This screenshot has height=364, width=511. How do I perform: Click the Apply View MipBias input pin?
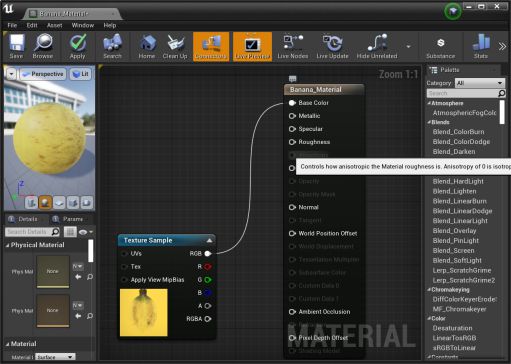pyautogui.click(x=124, y=280)
